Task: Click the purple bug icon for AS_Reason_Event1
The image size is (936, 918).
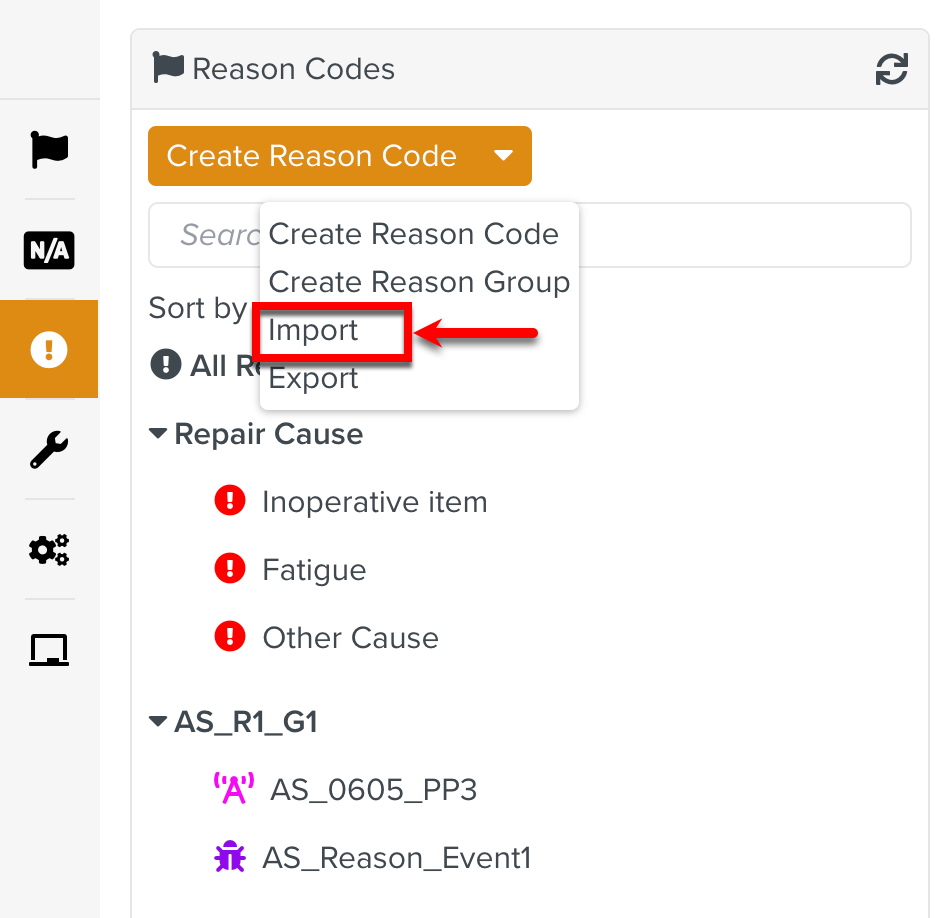Action: coord(230,857)
